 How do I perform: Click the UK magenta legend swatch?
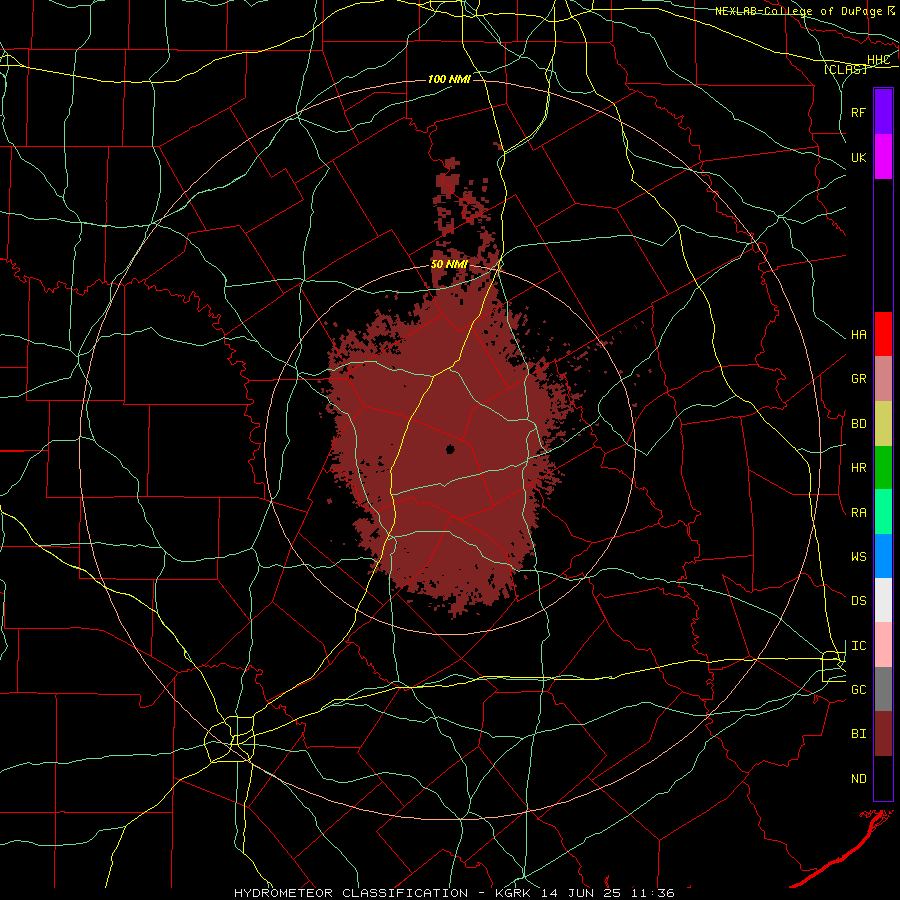point(883,157)
